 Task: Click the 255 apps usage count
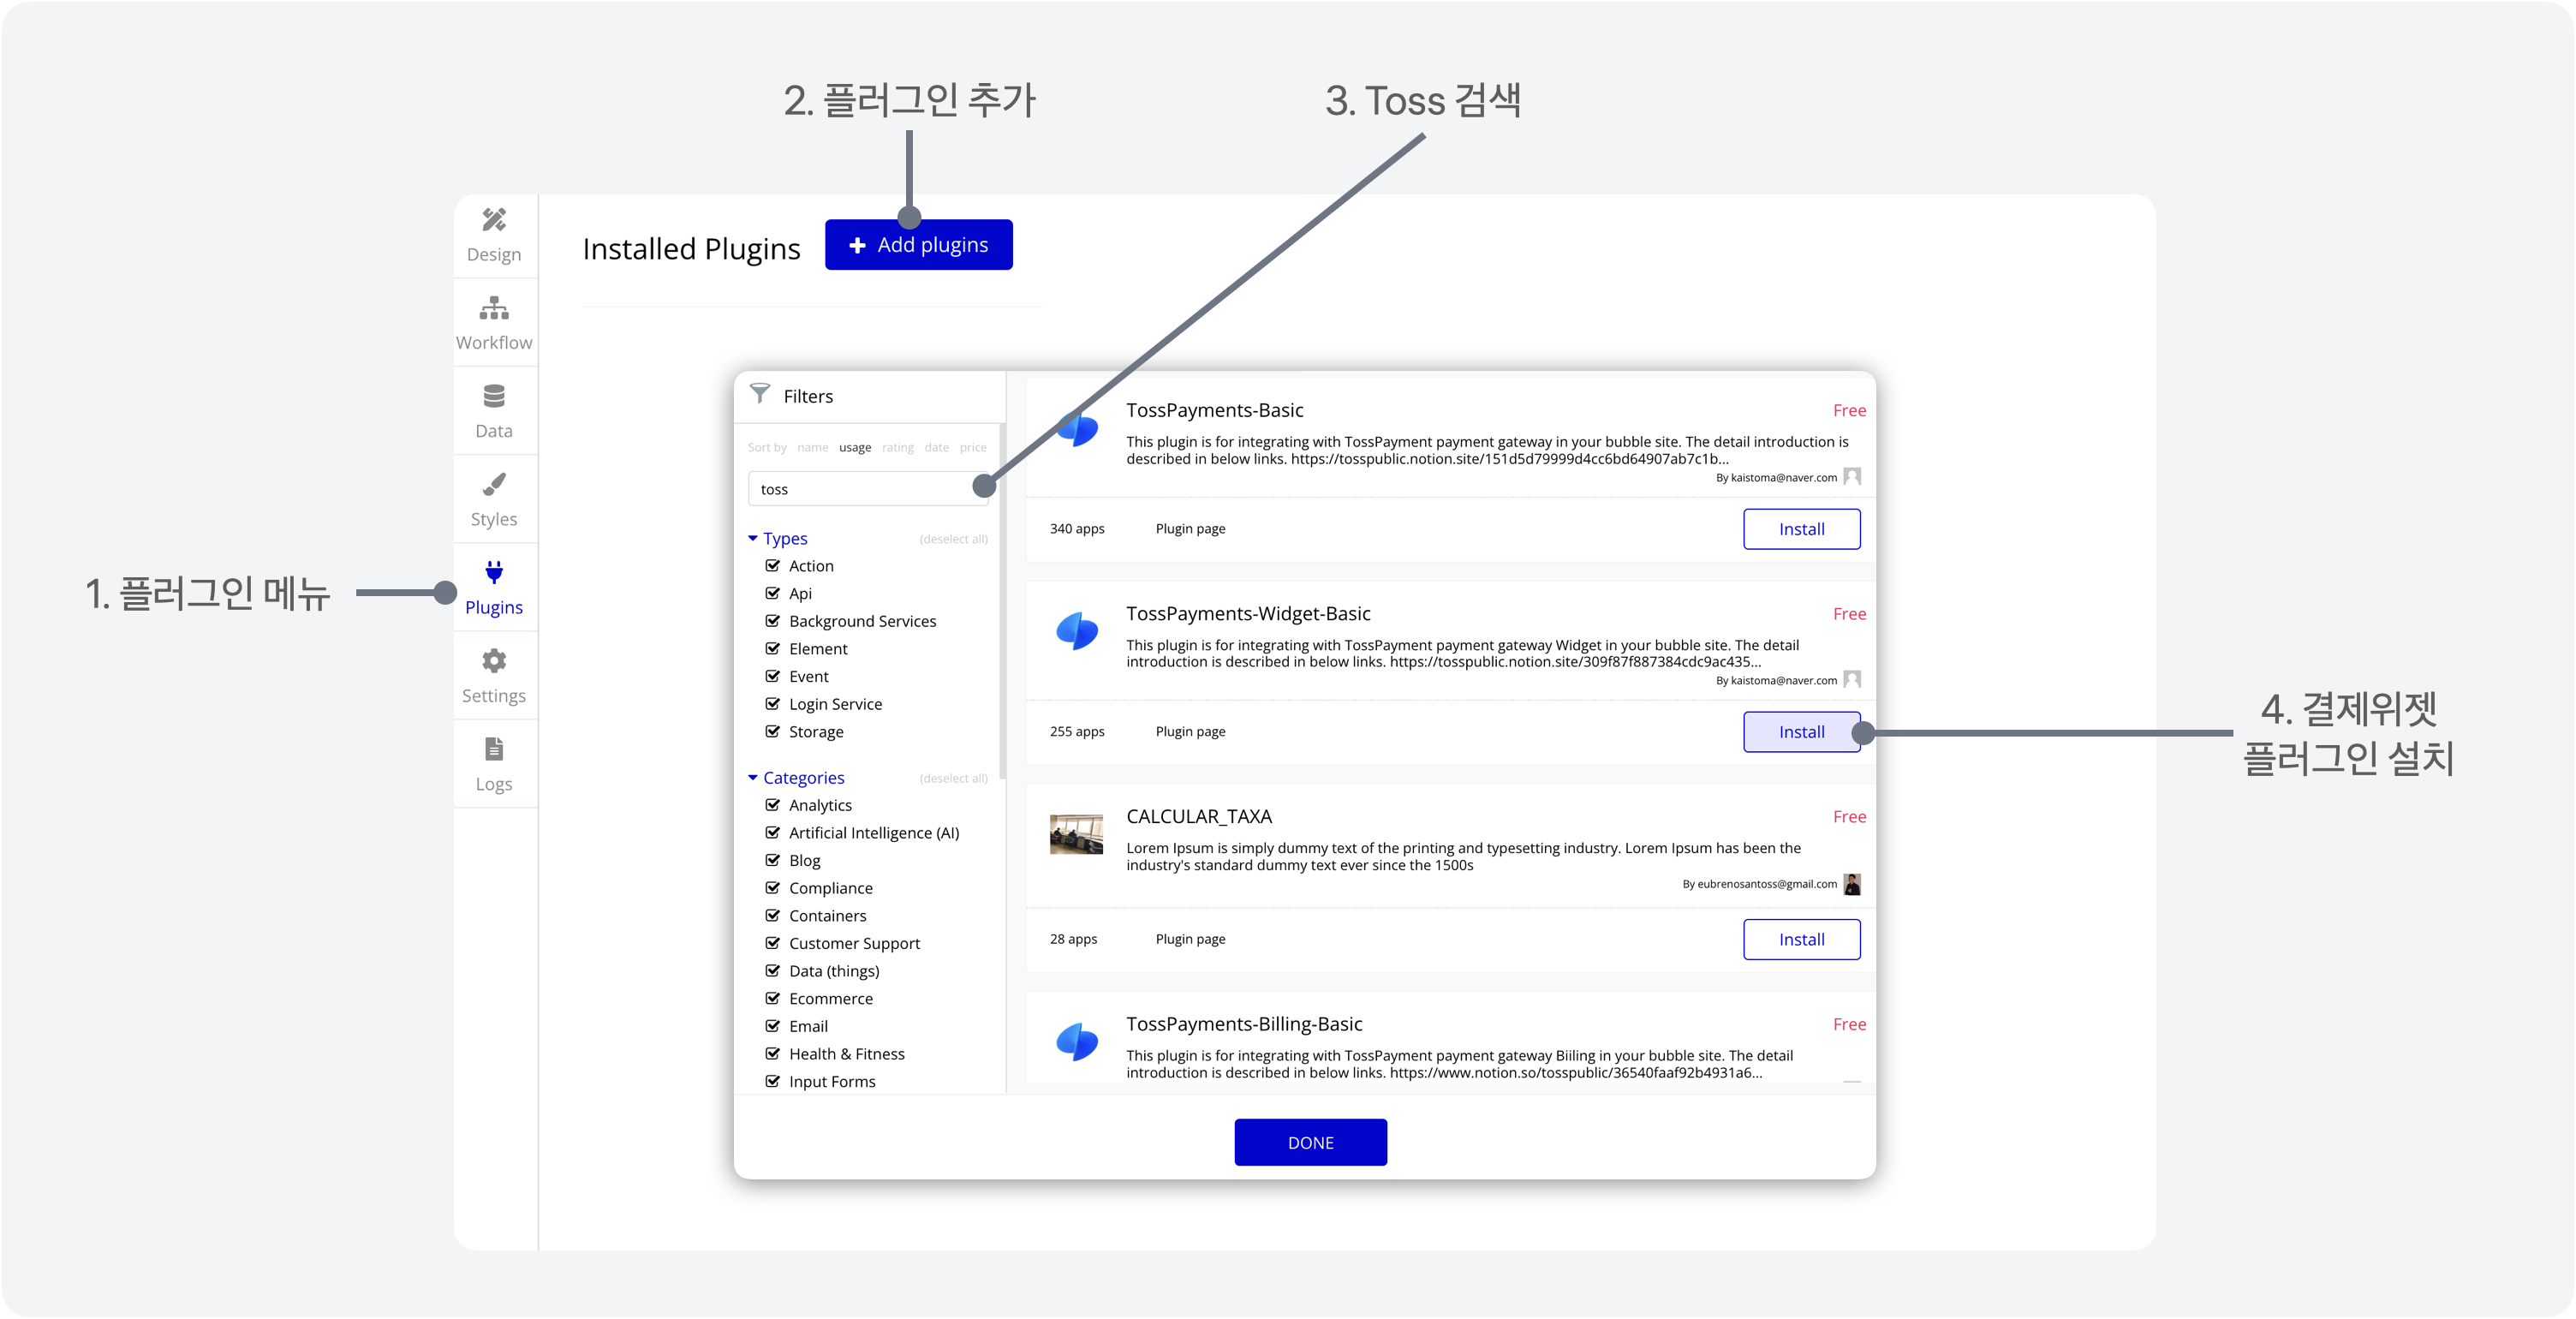(1077, 732)
